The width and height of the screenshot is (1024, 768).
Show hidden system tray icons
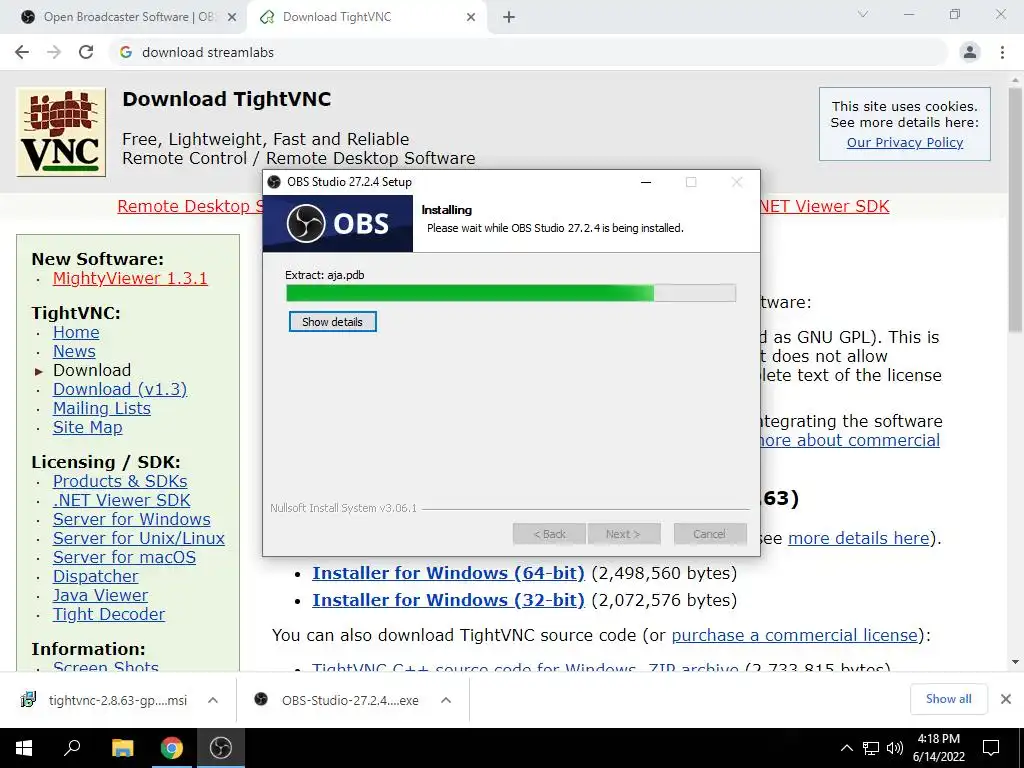coord(846,748)
